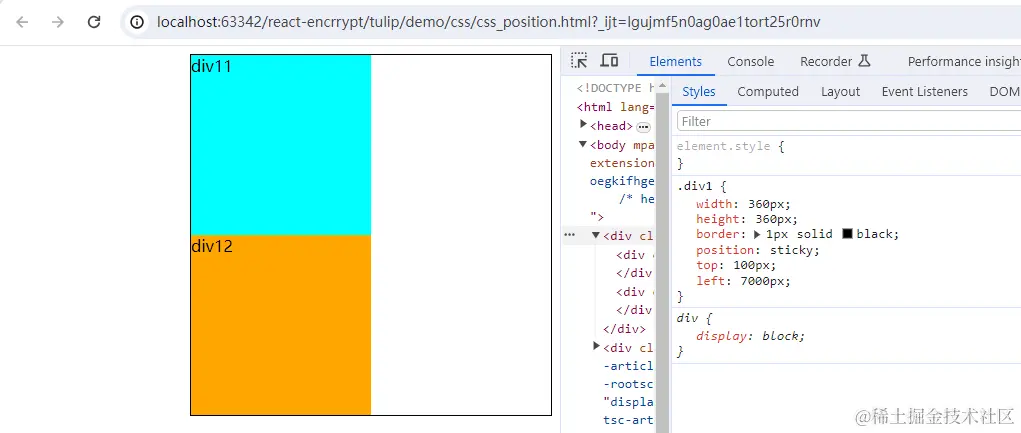Image resolution: width=1021 pixels, height=433 pixels.
Task: Expand the collapsed div below closing div
Action: click(596, 346)
